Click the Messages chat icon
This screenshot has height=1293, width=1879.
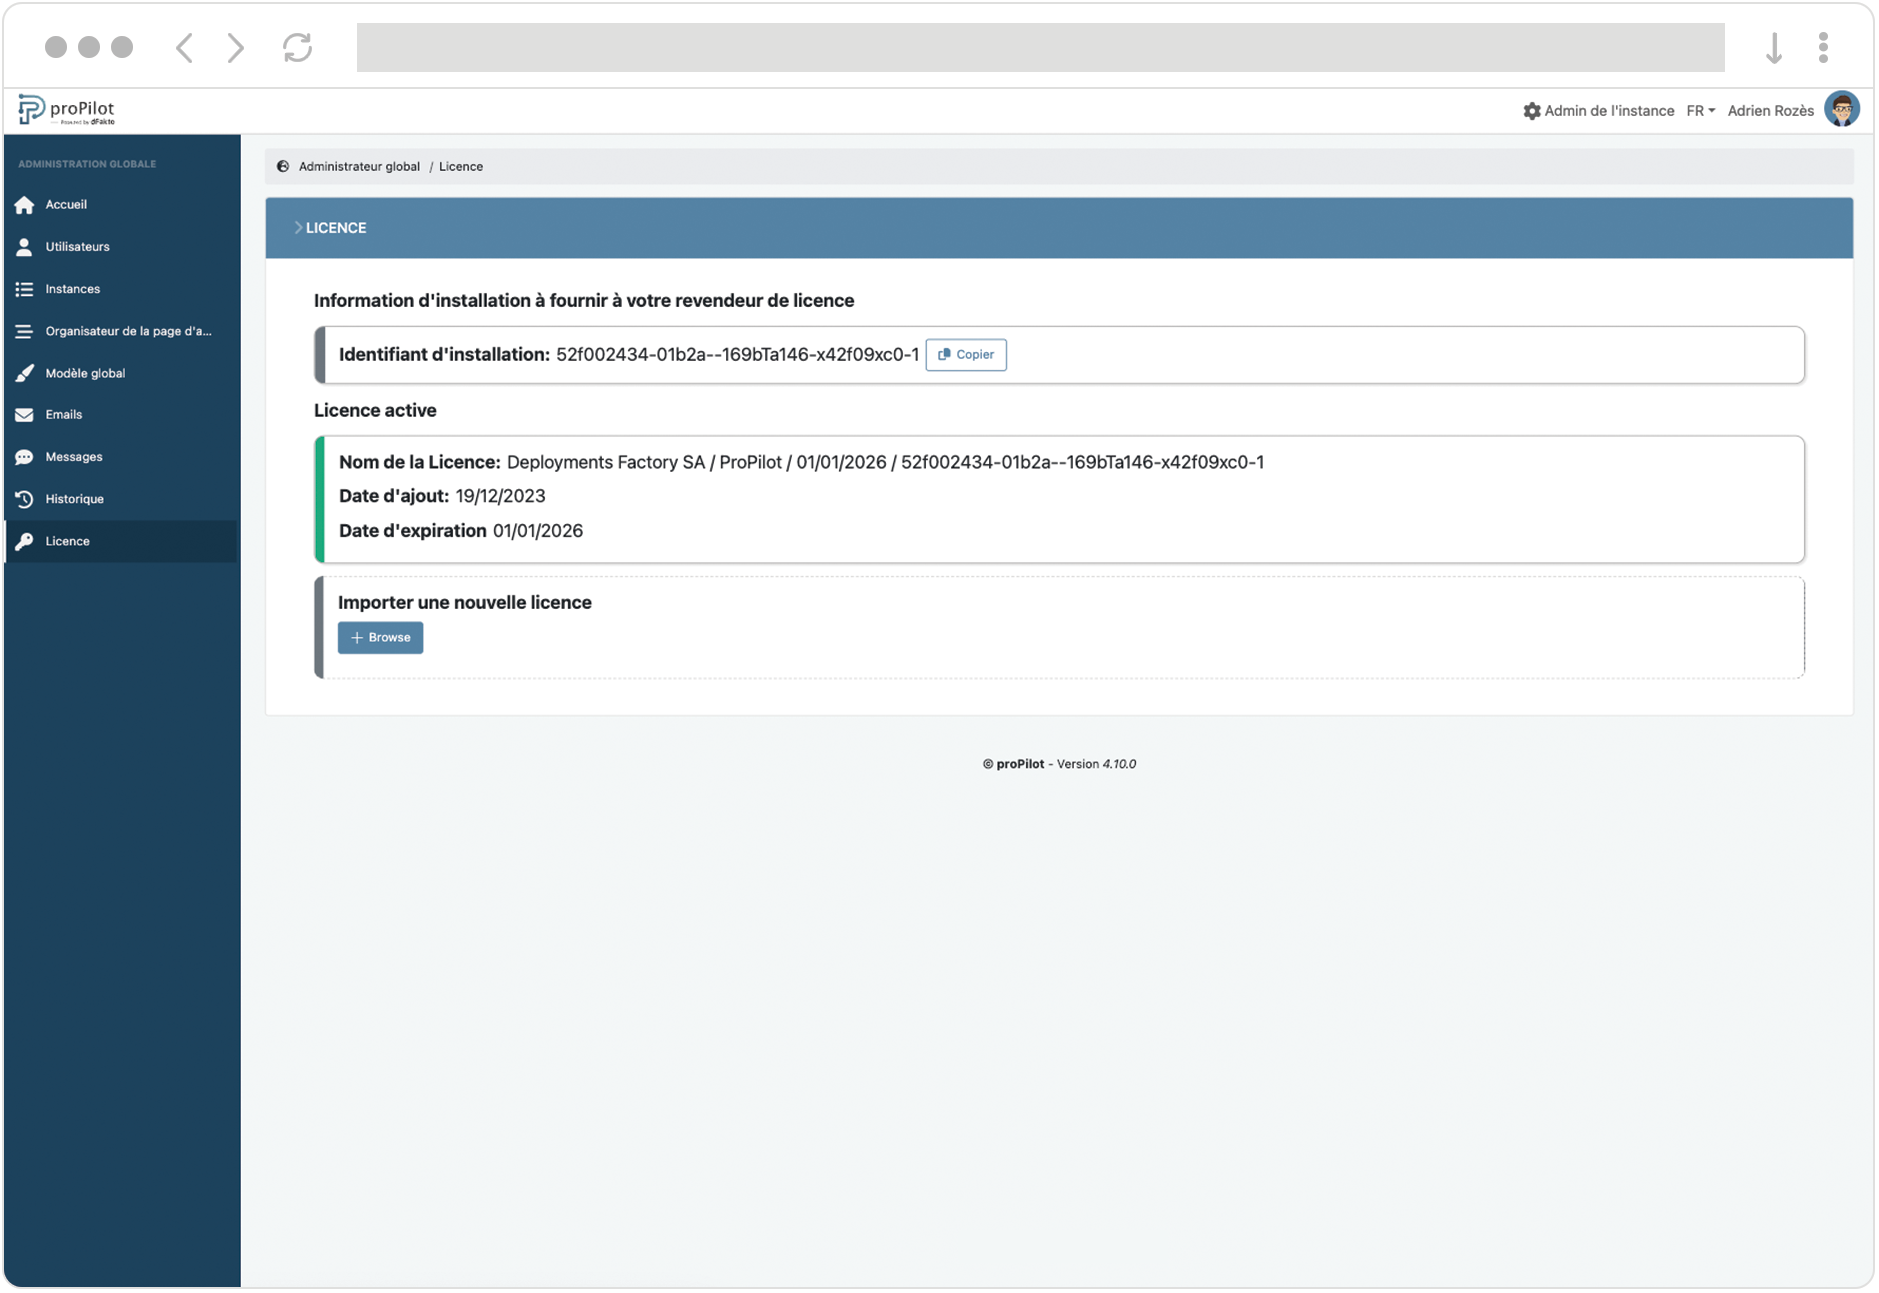pos(24,456)
